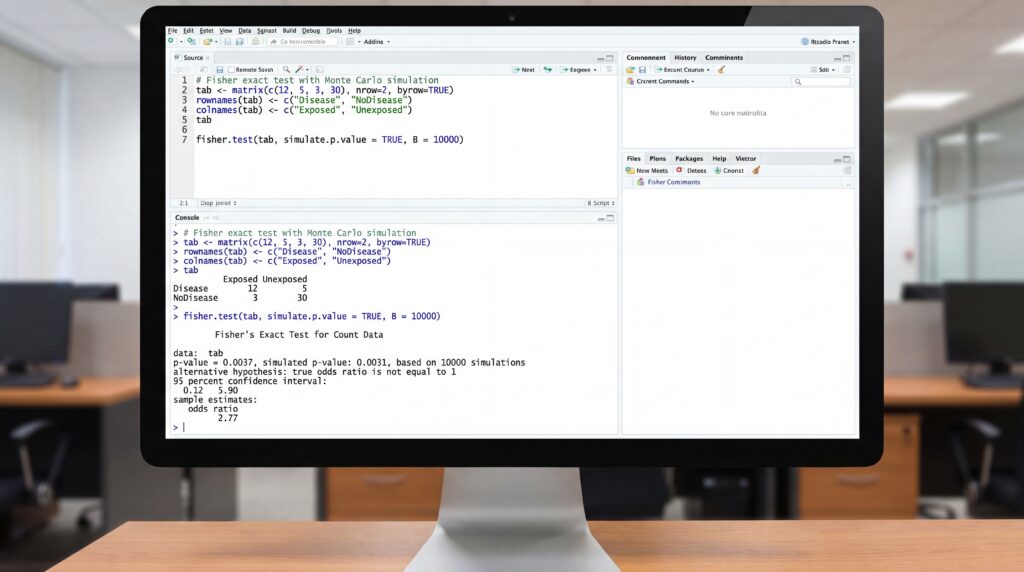This screenshot has width=1024, height=572.
Task: Open the Crarent Commands dropdown
Action: click(665, 81)
